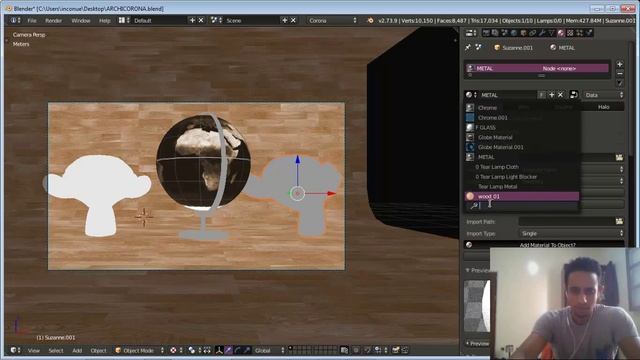Choose Chrome.001 from the material list
Image resolution: width=640 pixels, height=360 pixels.
522,118
